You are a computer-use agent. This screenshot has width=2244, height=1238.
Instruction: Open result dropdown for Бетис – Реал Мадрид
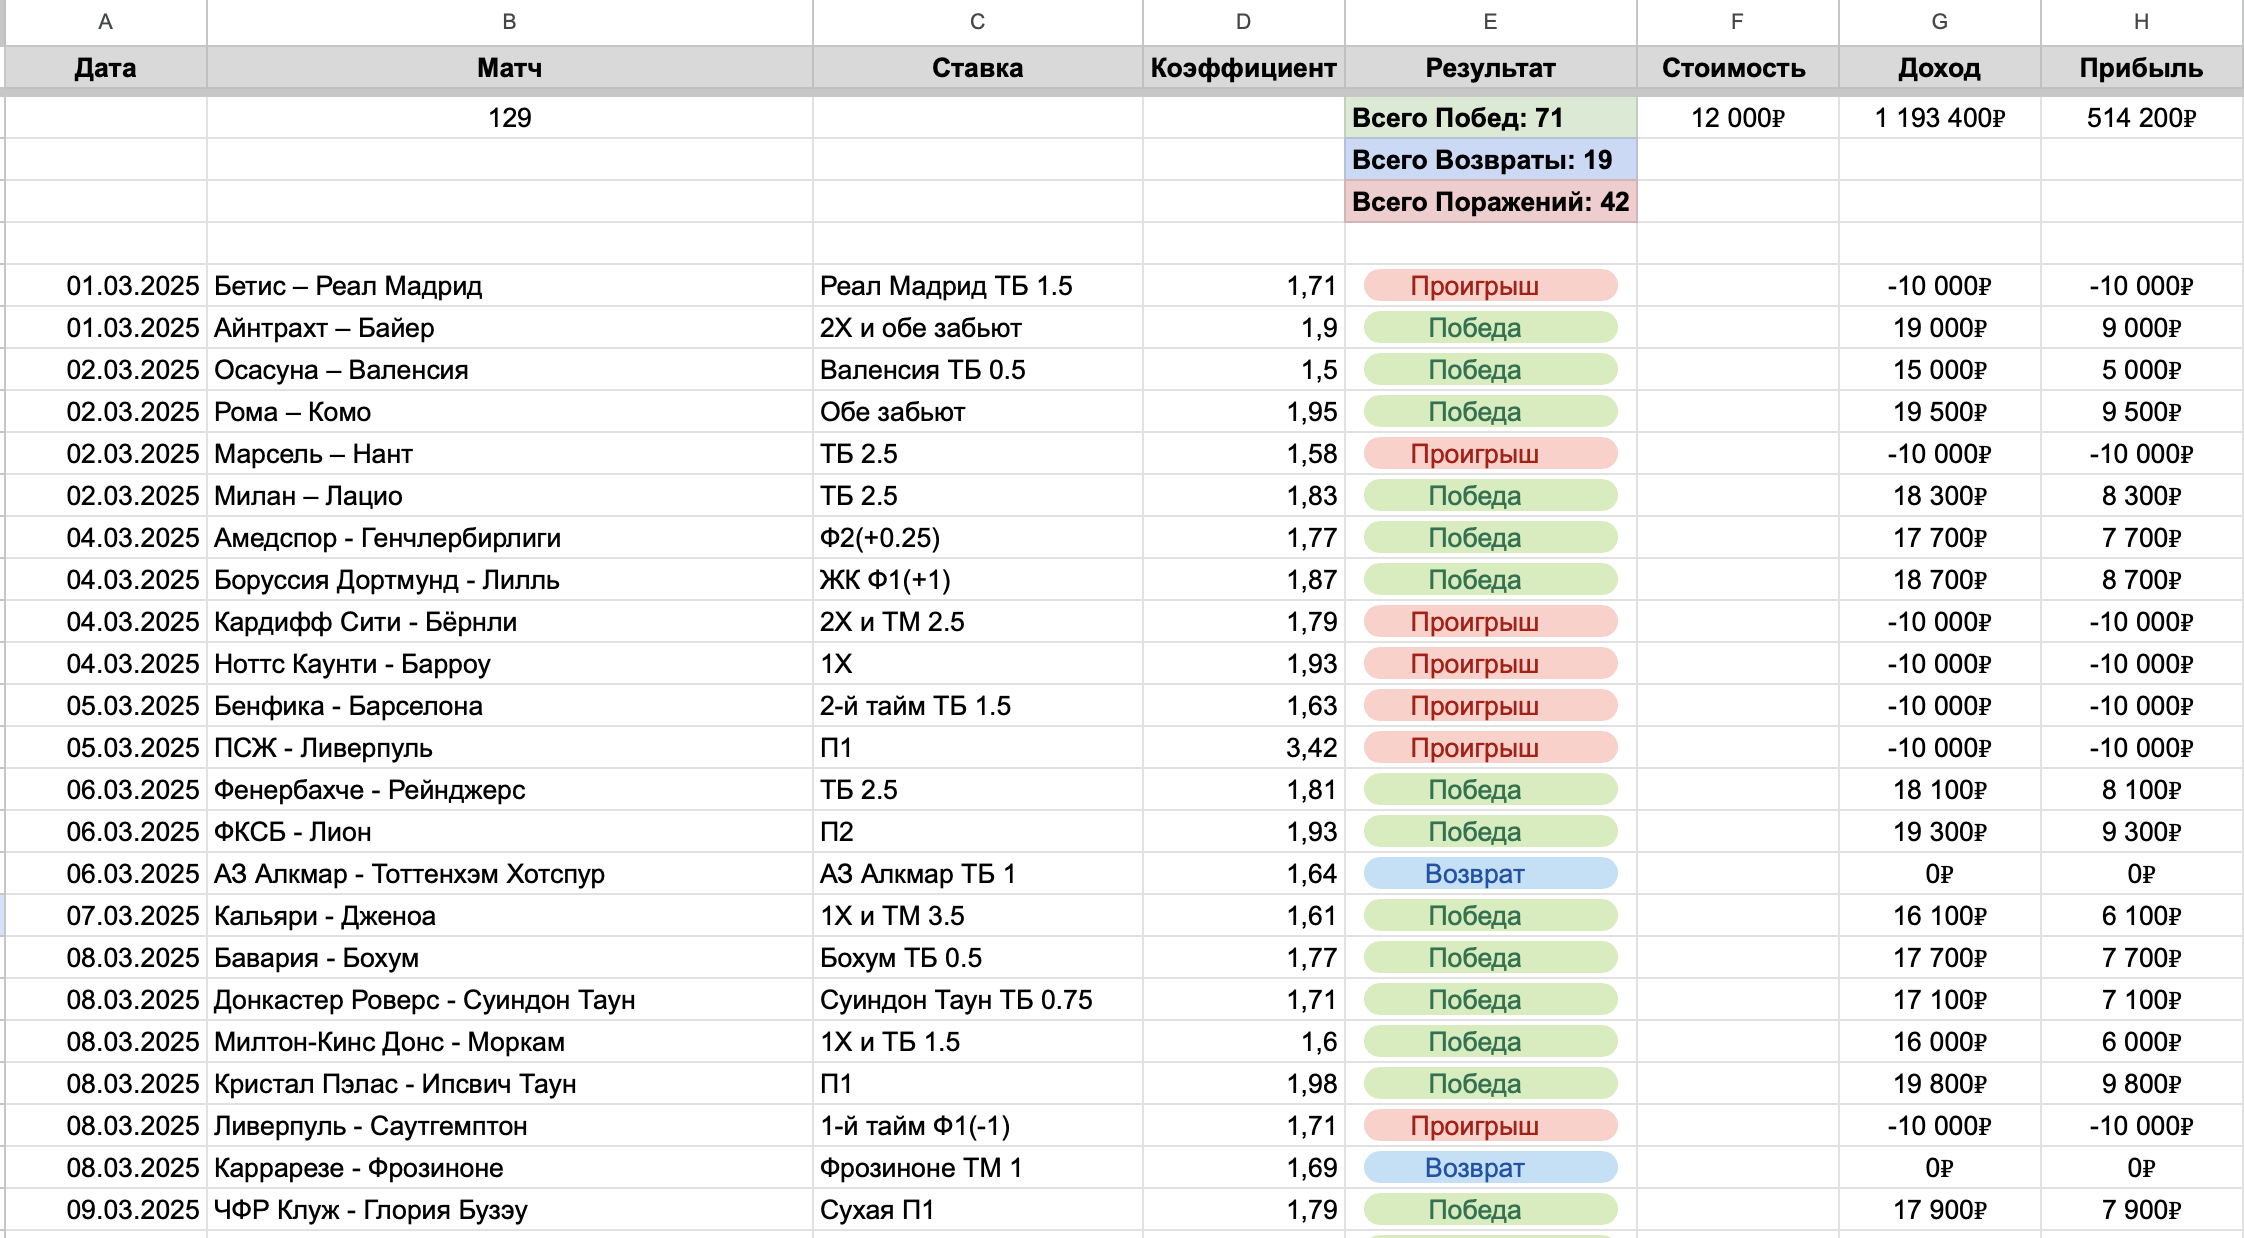1489,286
